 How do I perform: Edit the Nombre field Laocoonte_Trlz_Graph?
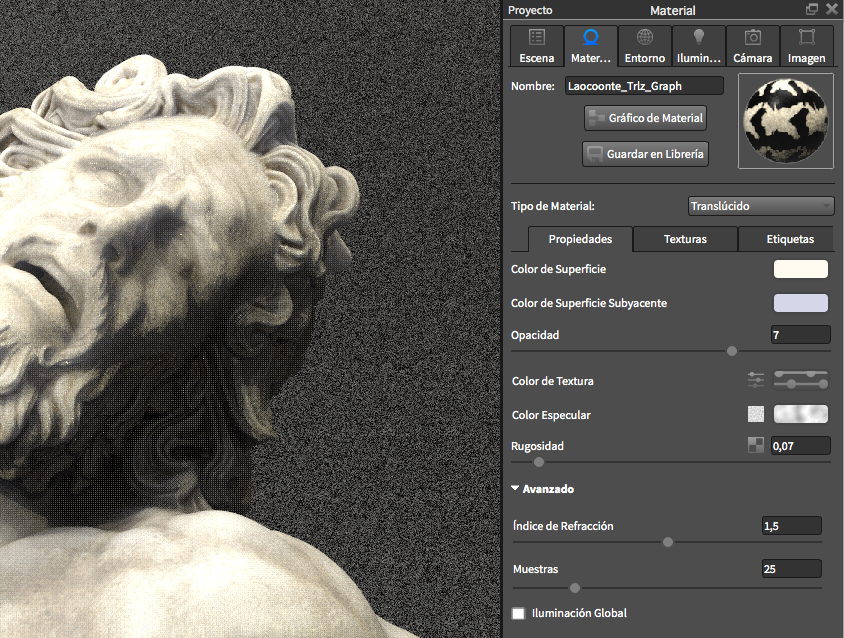(x=644, y=86)
